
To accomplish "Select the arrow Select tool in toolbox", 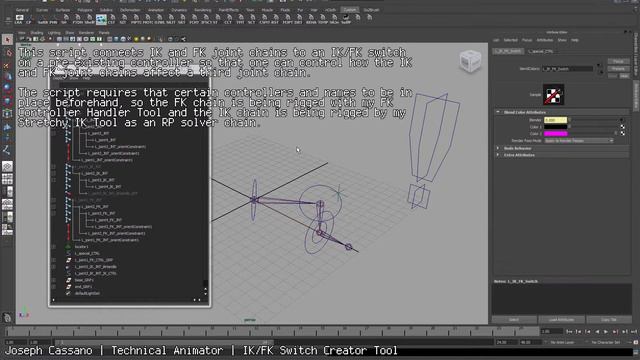I will (7, 40).
